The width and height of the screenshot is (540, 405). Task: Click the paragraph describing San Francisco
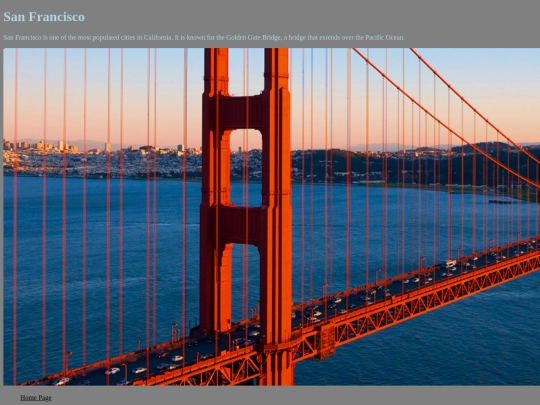click(204, 37)
